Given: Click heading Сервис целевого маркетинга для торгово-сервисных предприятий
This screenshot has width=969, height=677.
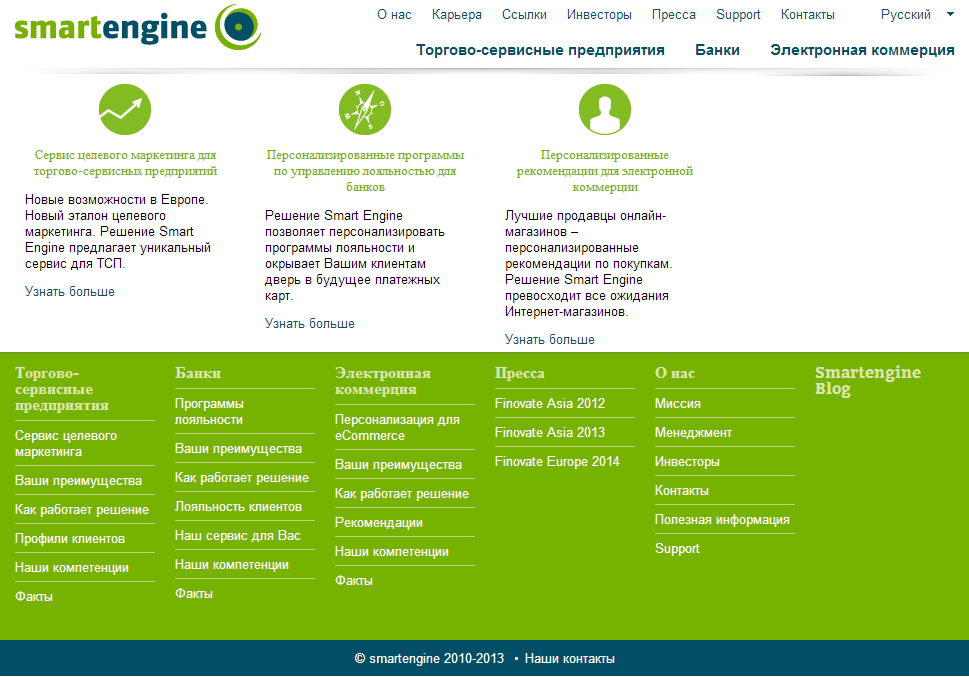Looking at the screenshot, I should pyautogui.click(x=125, y=163).
